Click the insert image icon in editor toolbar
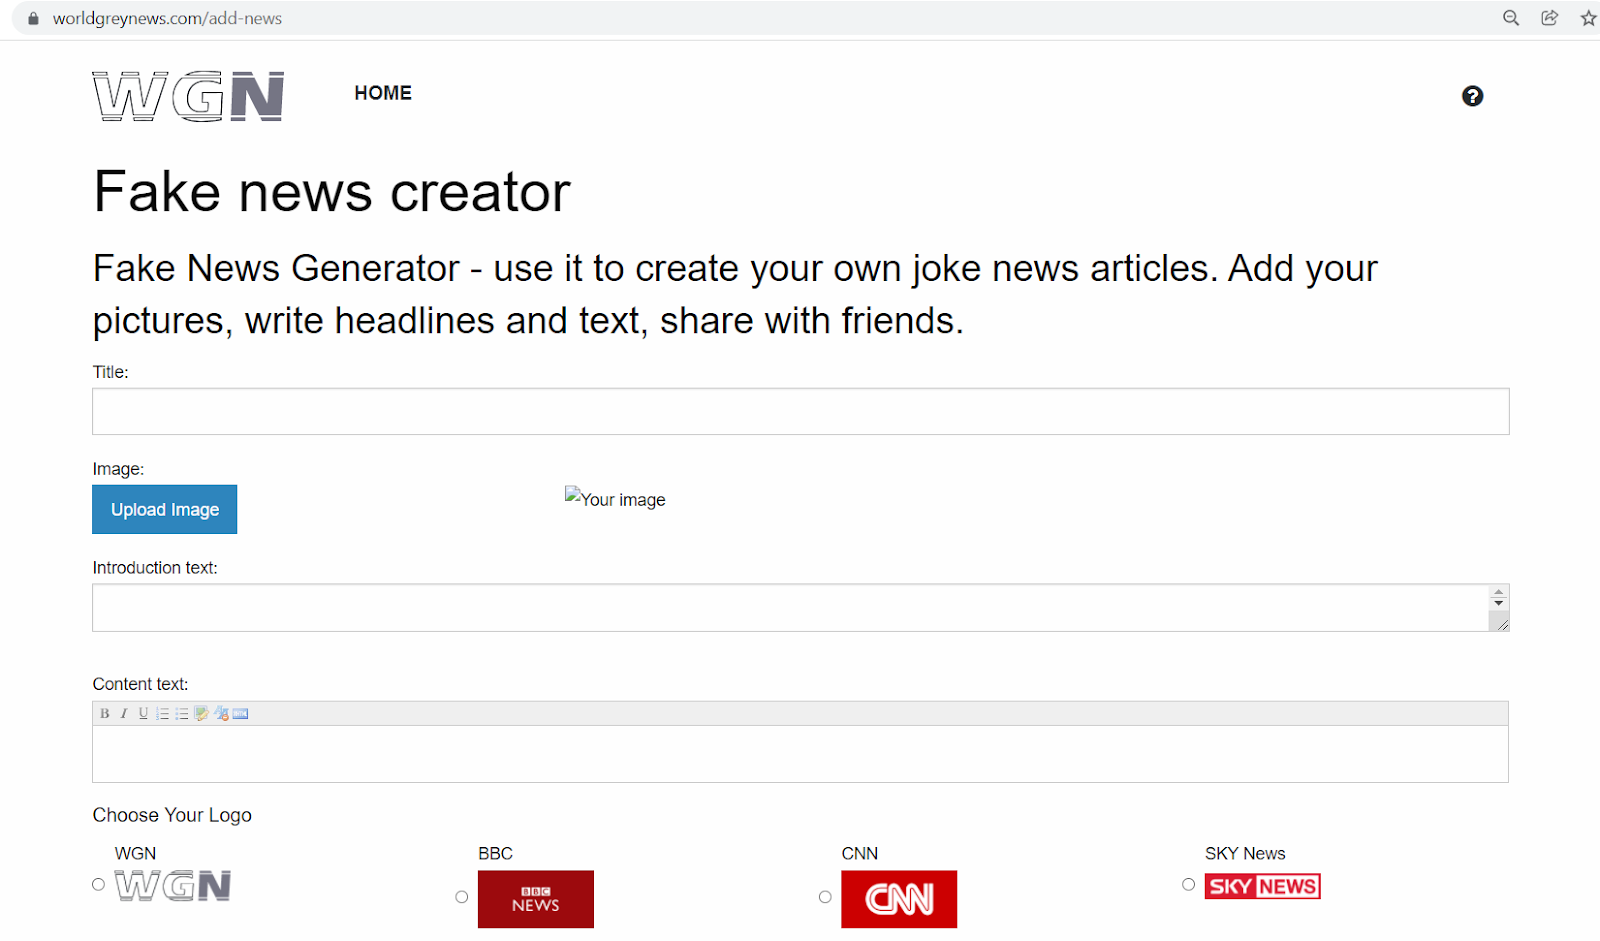Image resolution: width=1600 pixels, height=941 pixels. pyautogui.click(x=201, y=714)
